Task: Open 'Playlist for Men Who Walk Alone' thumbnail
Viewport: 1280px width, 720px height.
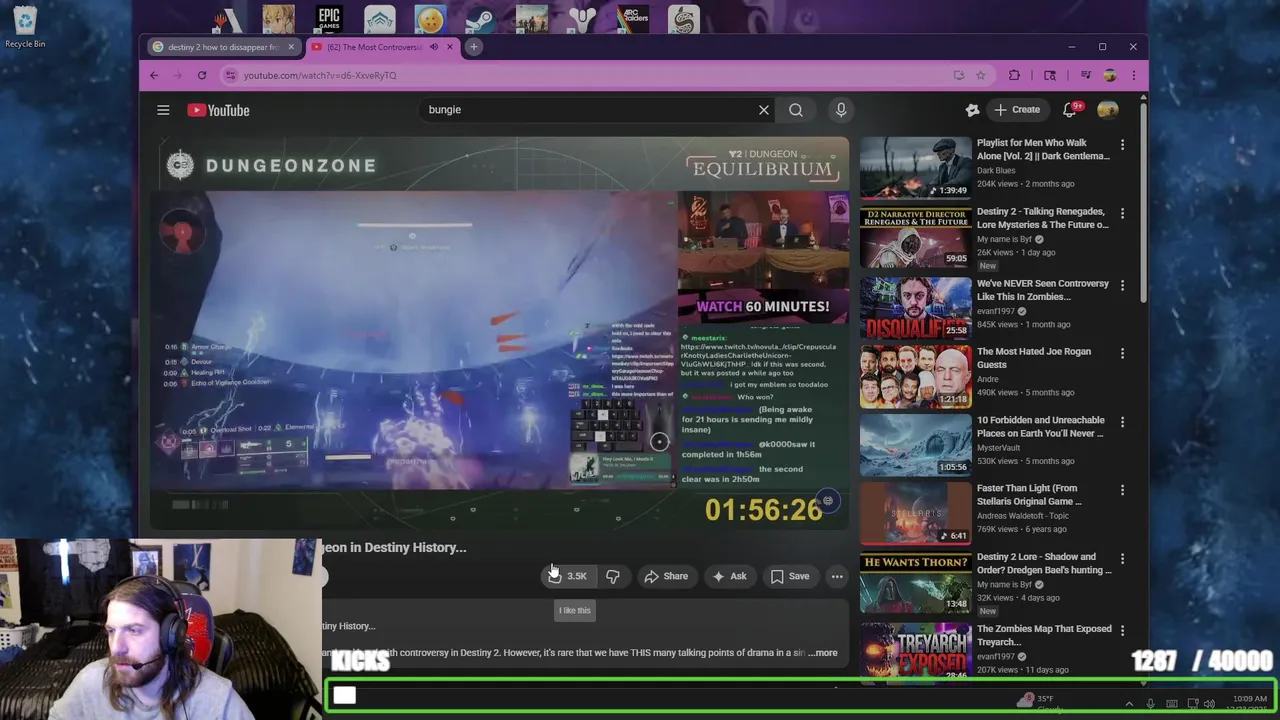Action: (x=915, y=167)
